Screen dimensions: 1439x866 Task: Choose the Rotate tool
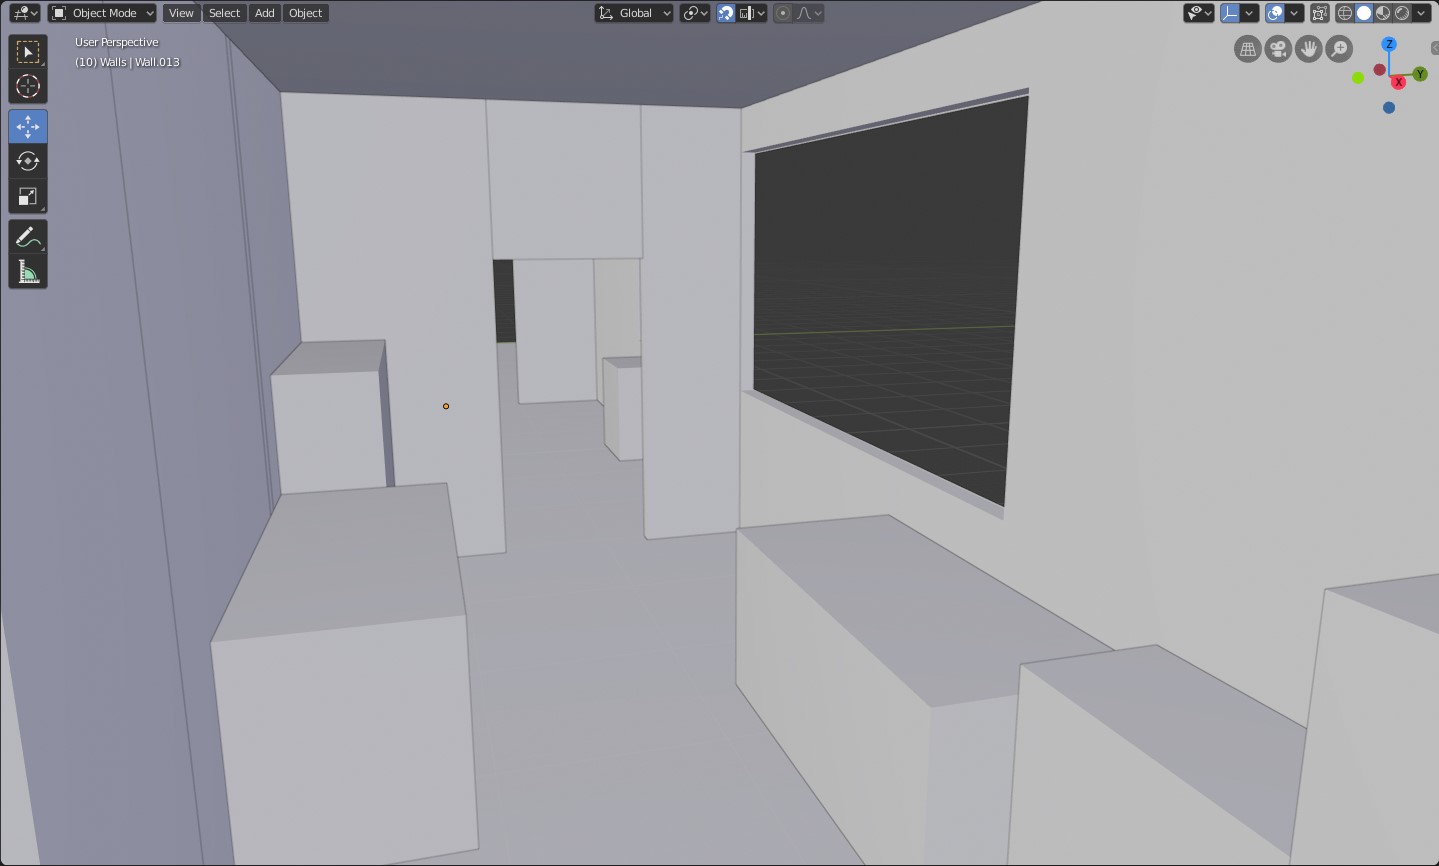point(28,161)
